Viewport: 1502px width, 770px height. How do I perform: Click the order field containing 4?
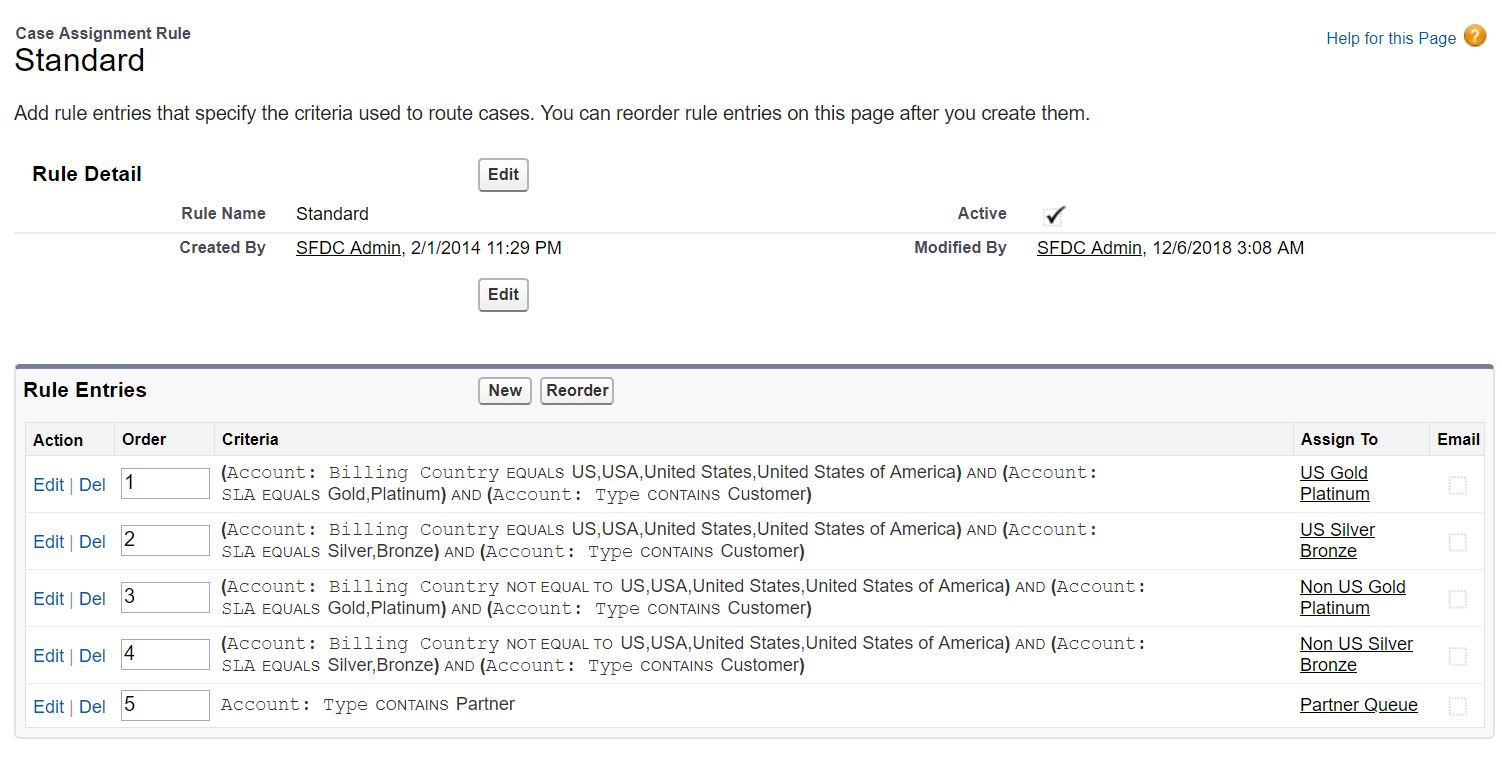coord(165,655)
